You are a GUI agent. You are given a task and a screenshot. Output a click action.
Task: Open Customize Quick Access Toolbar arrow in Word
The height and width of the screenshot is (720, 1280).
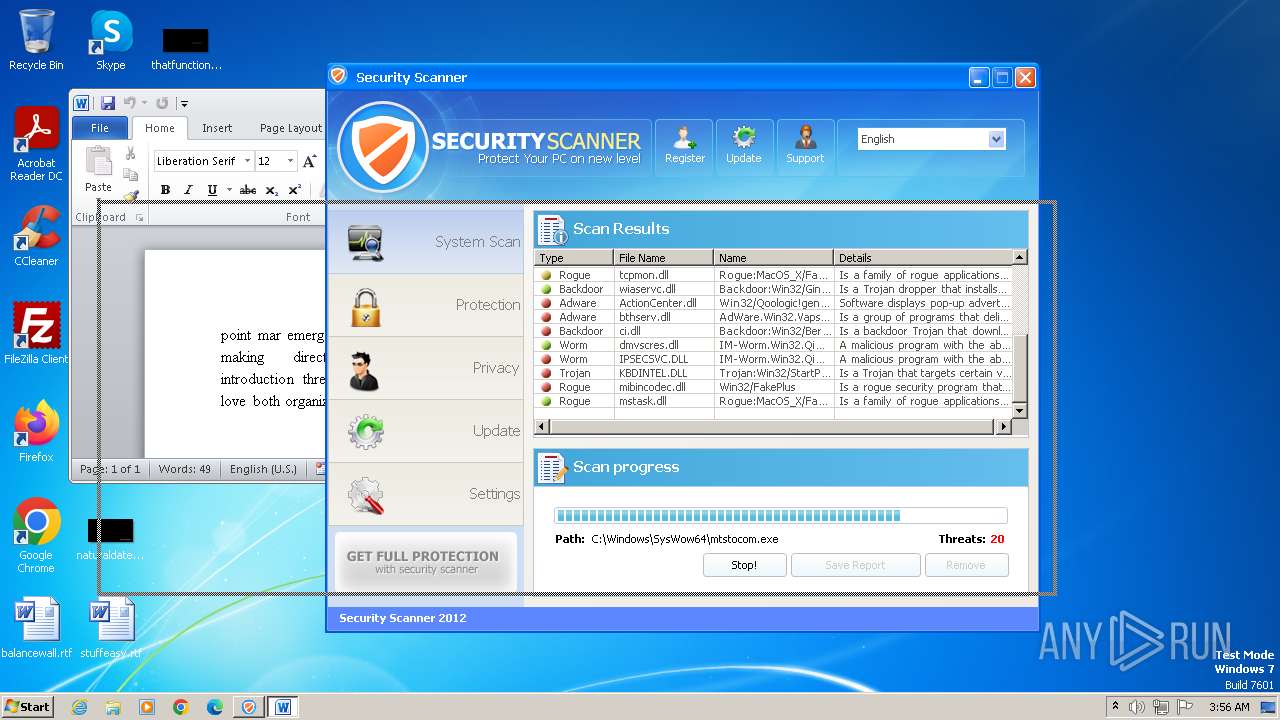click(184, 103)
